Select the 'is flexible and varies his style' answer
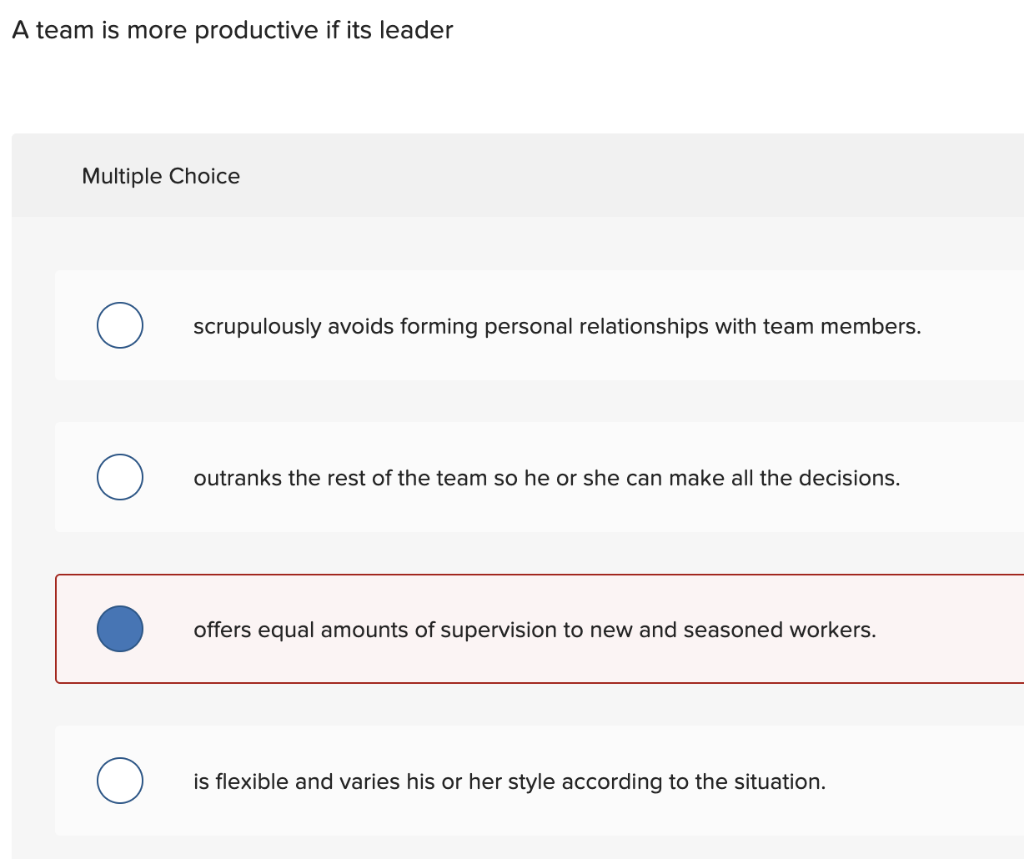1024x859 pixels. [508, 781]
